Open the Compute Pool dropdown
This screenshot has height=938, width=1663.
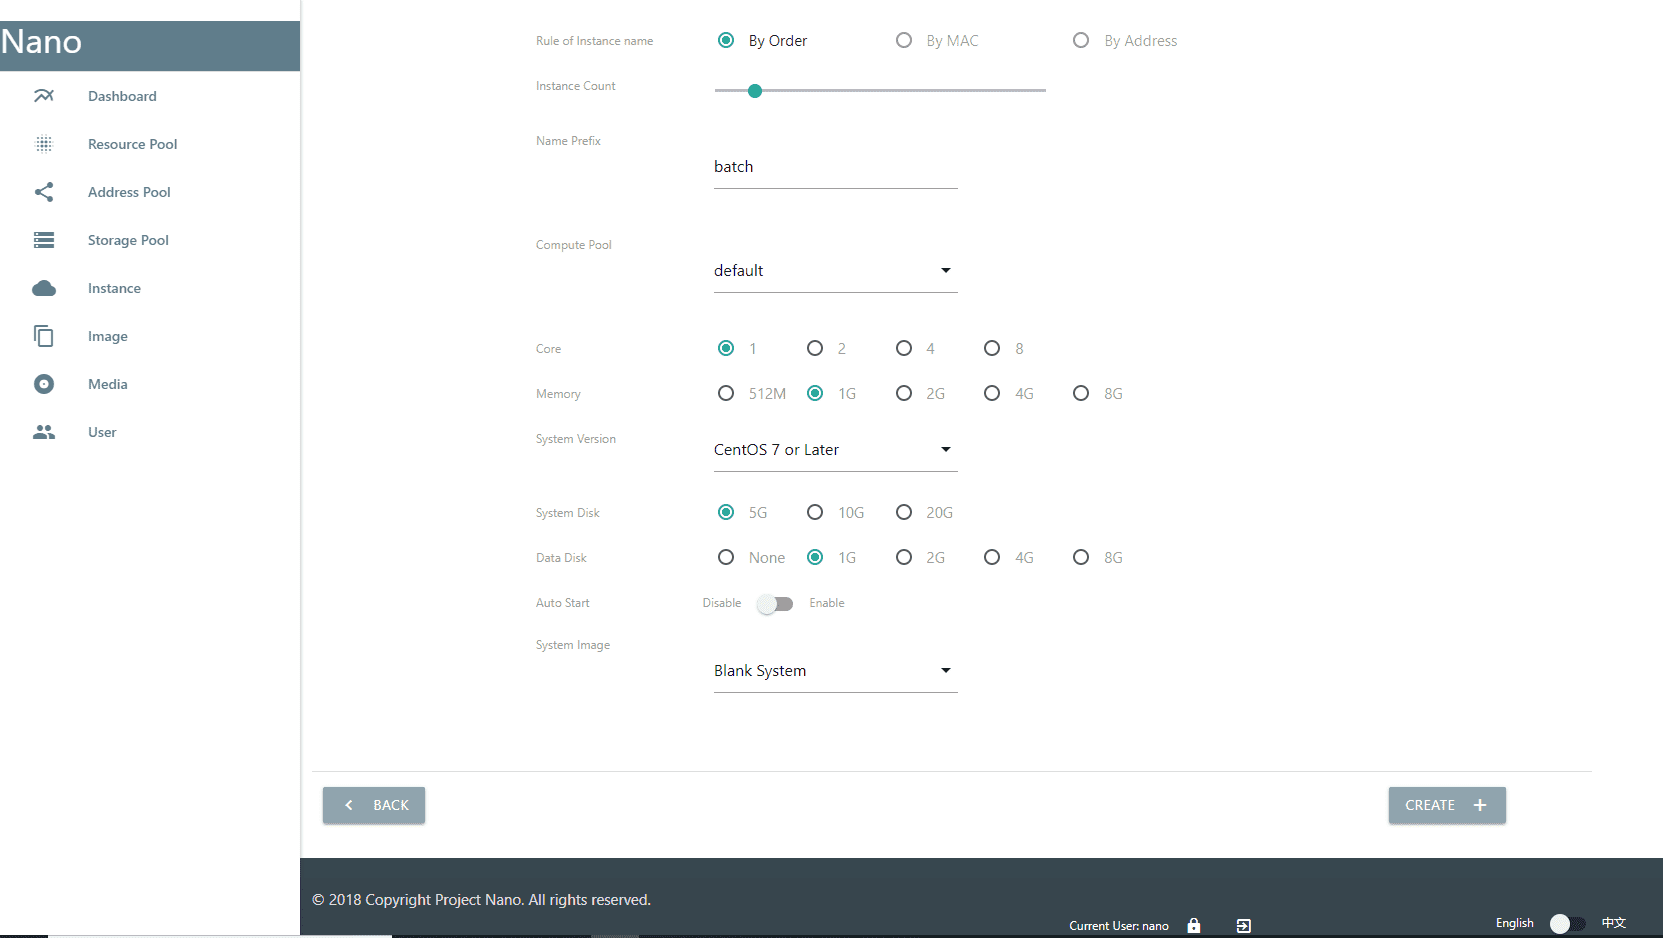[835, 271]
